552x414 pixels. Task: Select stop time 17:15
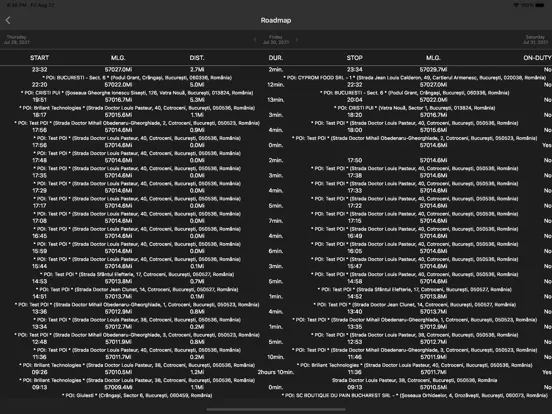click(355, 221)
